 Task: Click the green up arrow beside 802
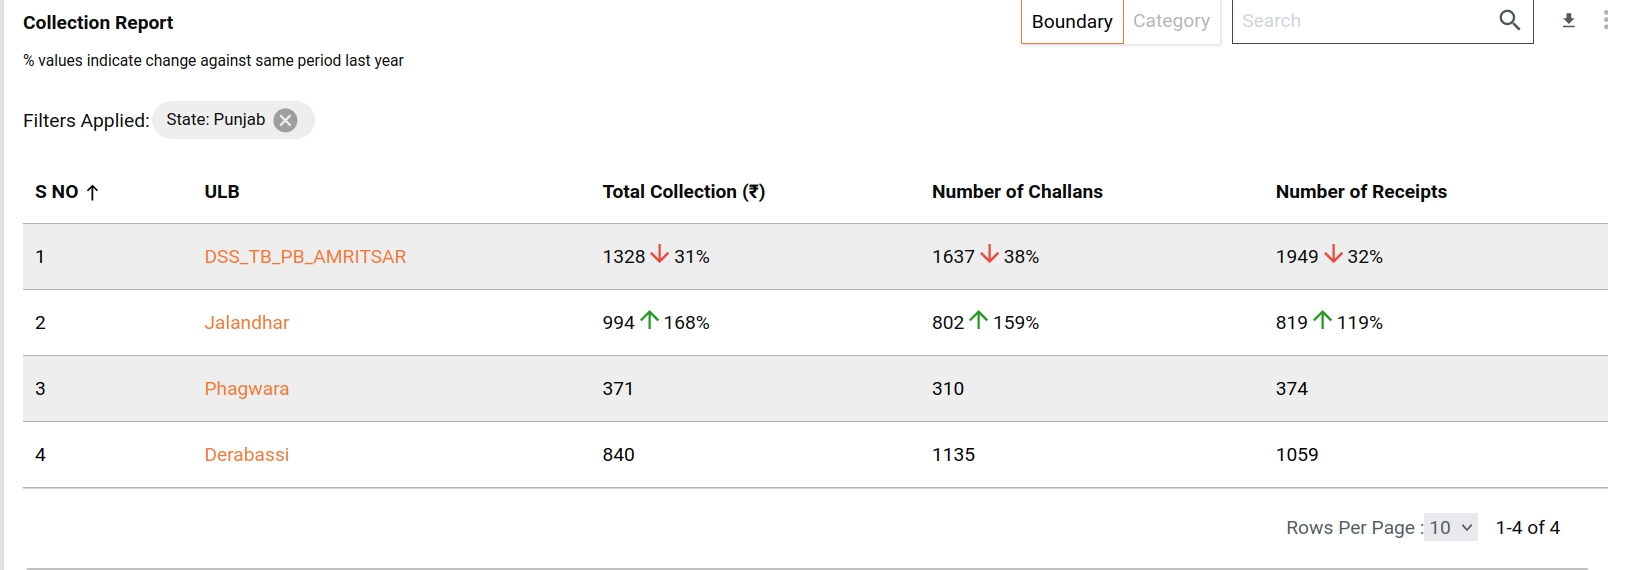click(978, 321)
